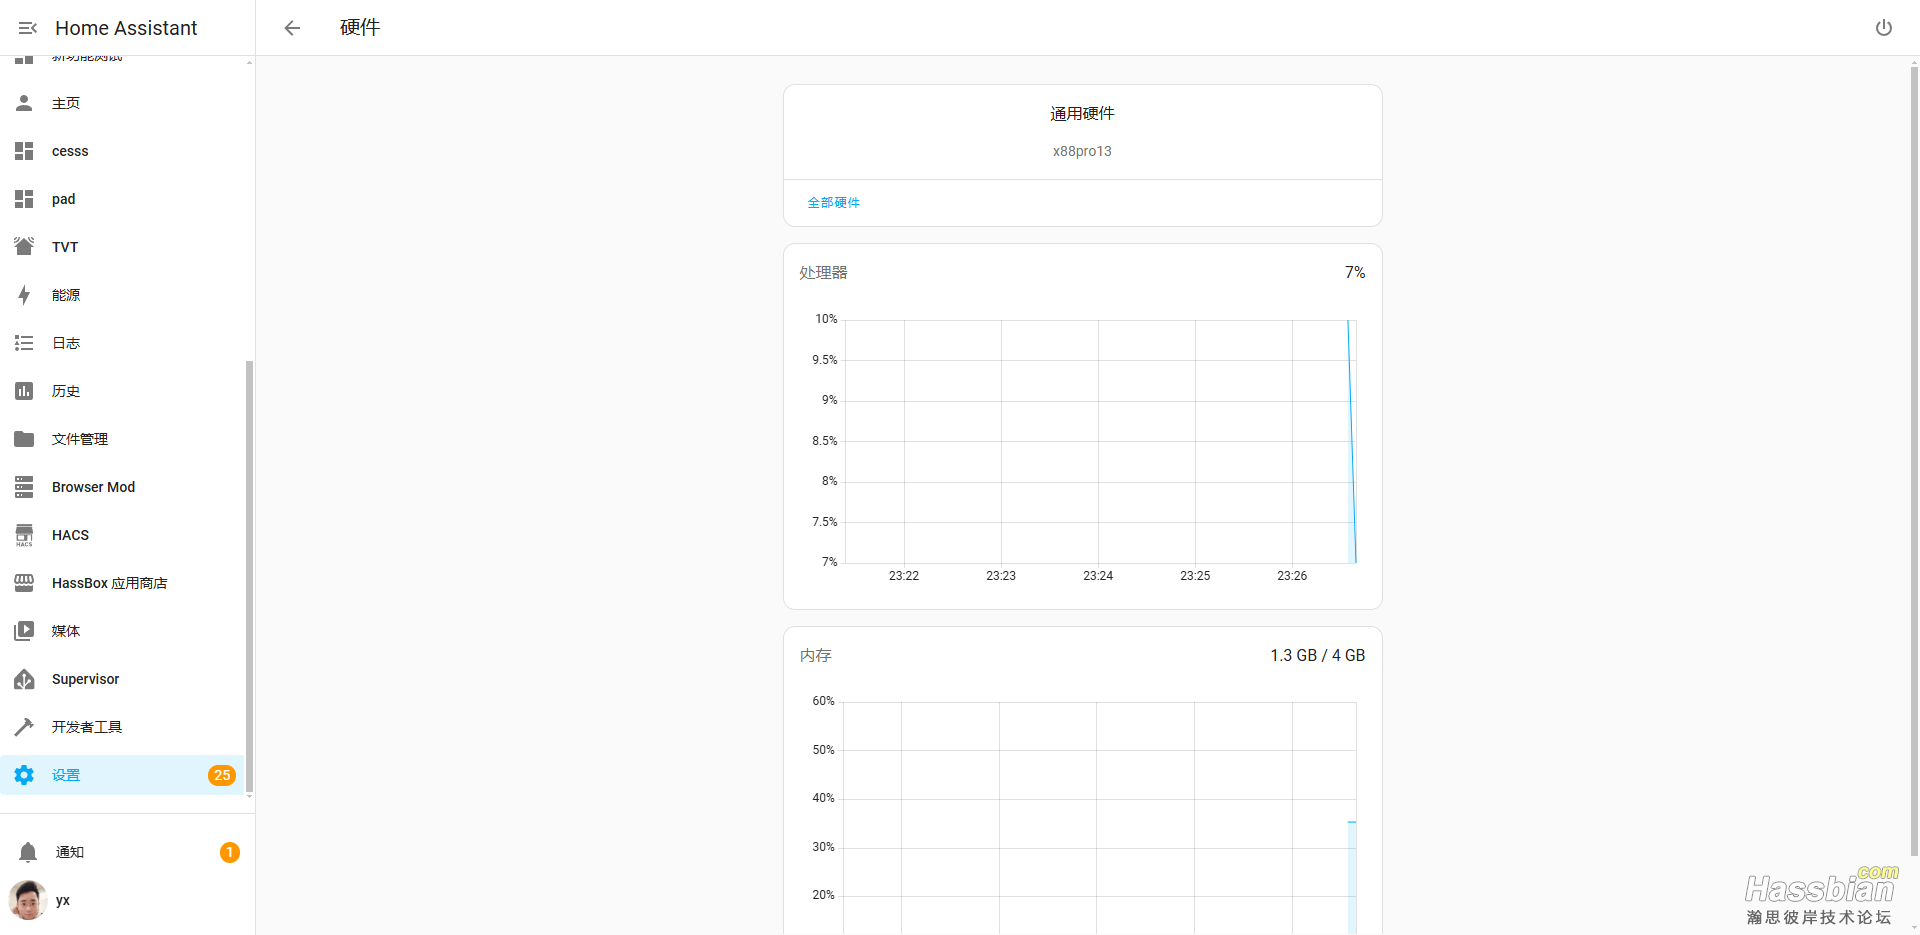This screenshot has width=1920, height=935.
Task: Click the TVT sidebar icon
Action: point(24,246)
